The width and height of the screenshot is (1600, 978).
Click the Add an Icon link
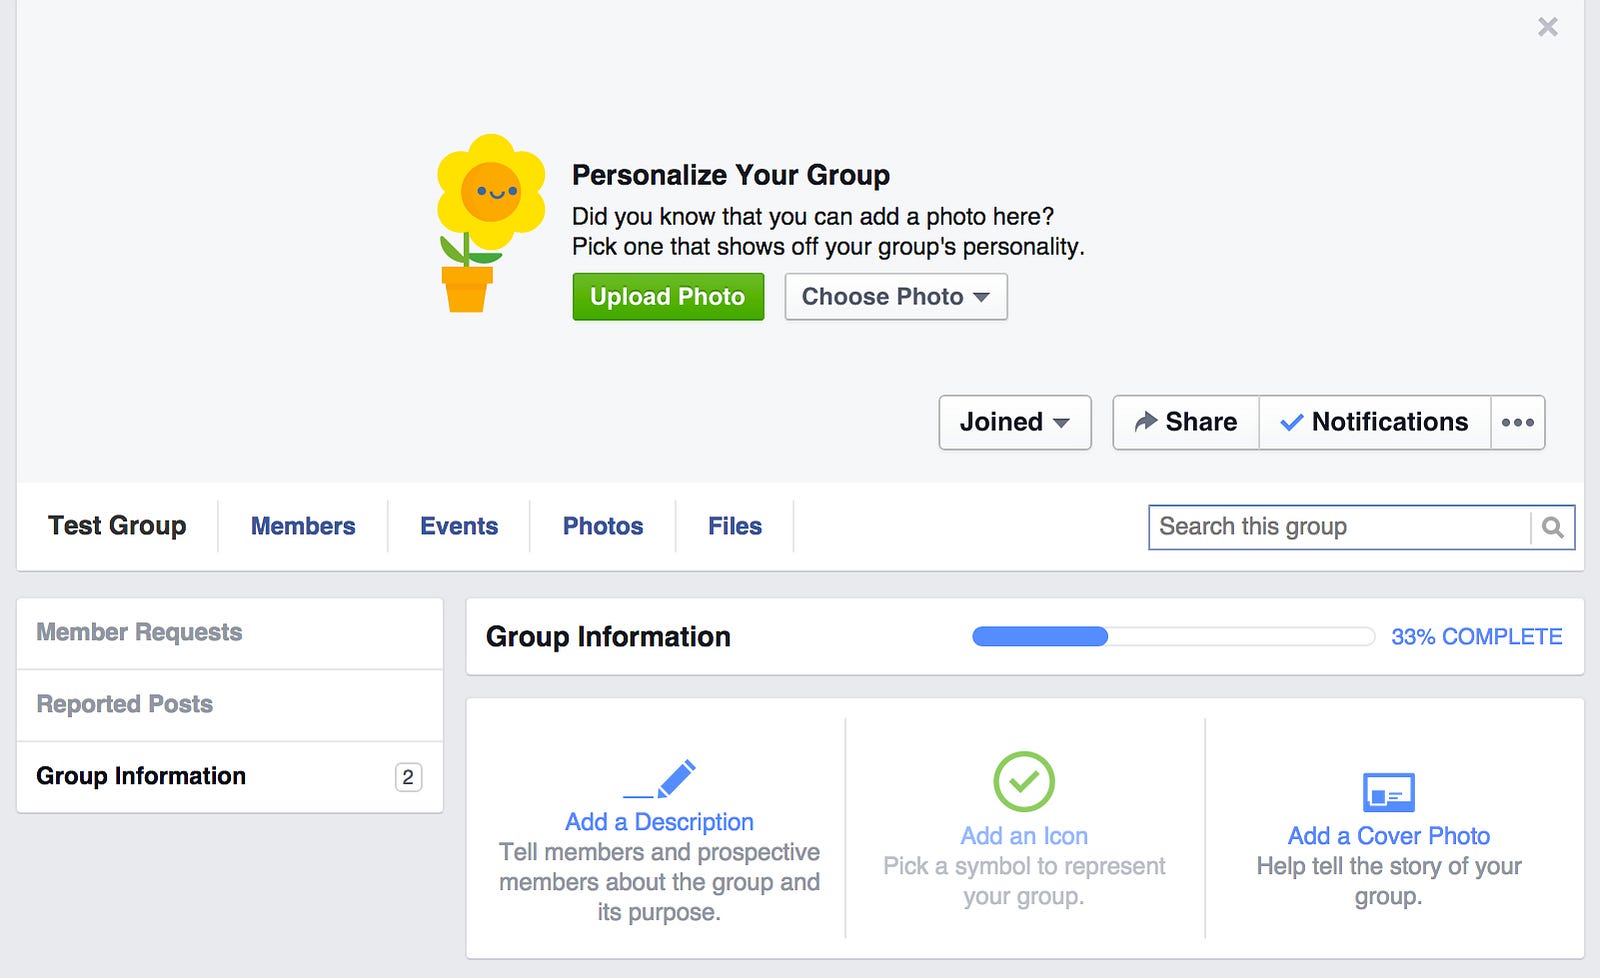click(1024, 836)
